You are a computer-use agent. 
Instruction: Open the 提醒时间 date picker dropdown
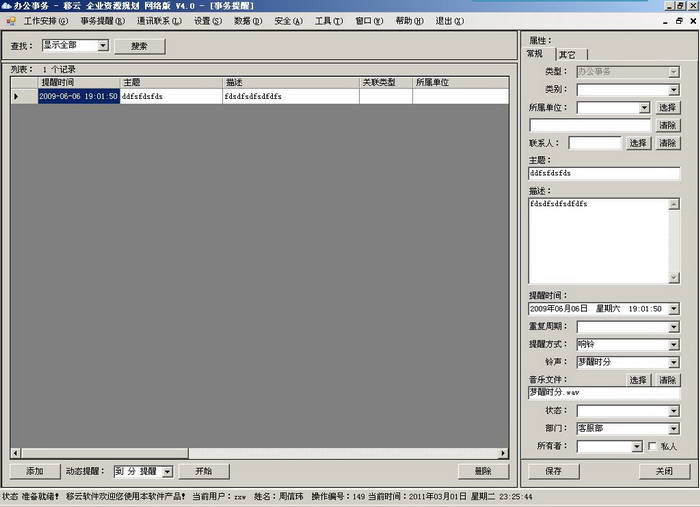674,309
